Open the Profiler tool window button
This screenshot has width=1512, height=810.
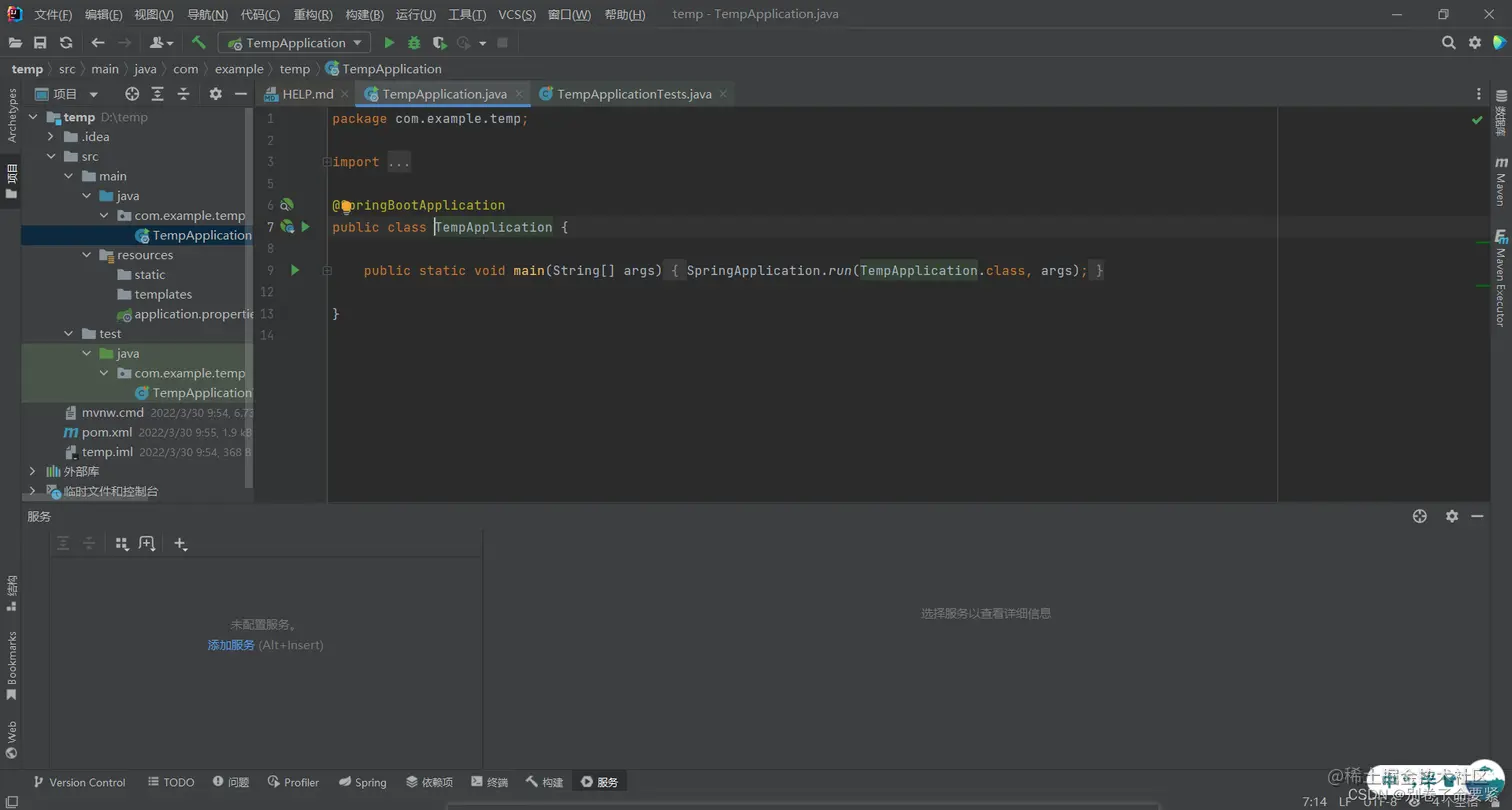pyautogui.click(x=292, y=782)
